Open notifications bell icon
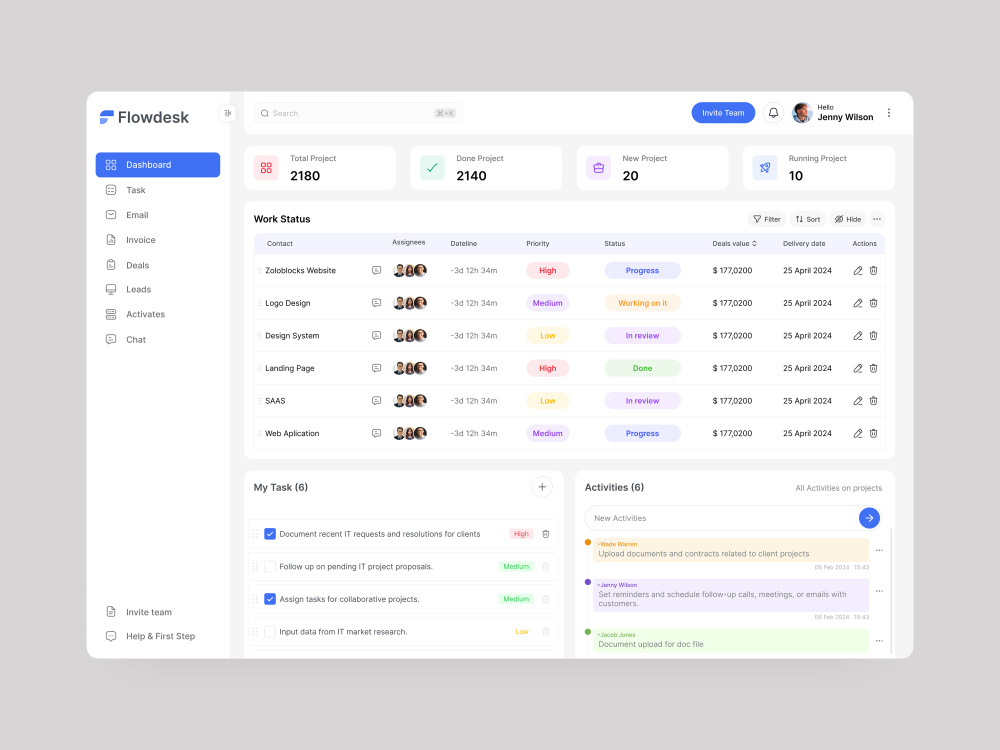Image resolution: width=1000 pixels, height=750 pixels. tap(773, 113)
